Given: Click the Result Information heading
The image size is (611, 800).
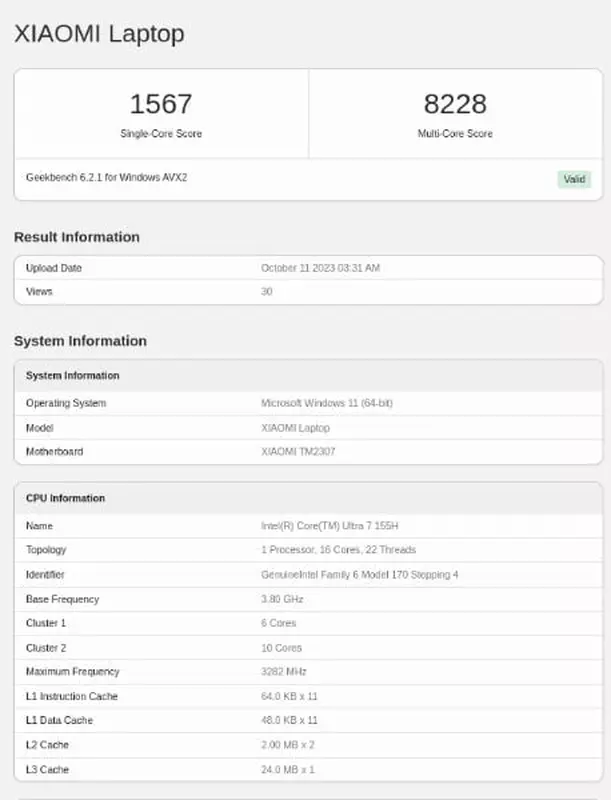Looking at the screenshot, I should (x=77, y=237).
